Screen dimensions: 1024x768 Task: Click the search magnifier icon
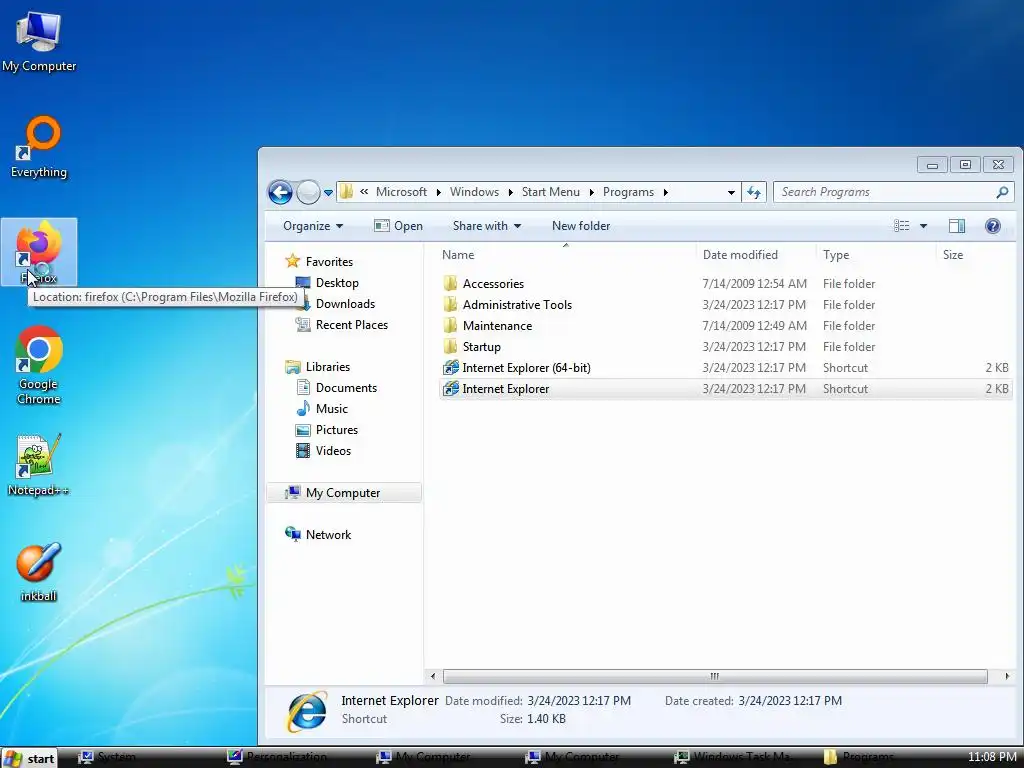tap(1002, 192)
